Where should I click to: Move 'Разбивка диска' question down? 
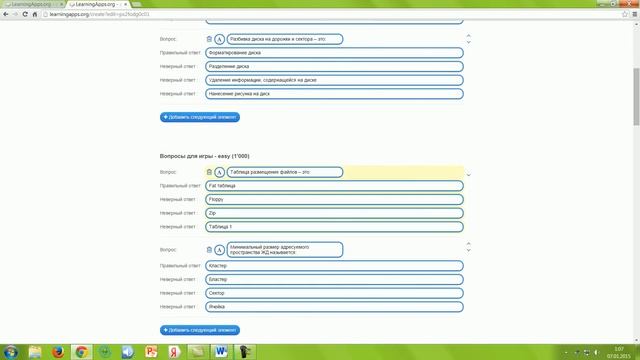[469, 42]
